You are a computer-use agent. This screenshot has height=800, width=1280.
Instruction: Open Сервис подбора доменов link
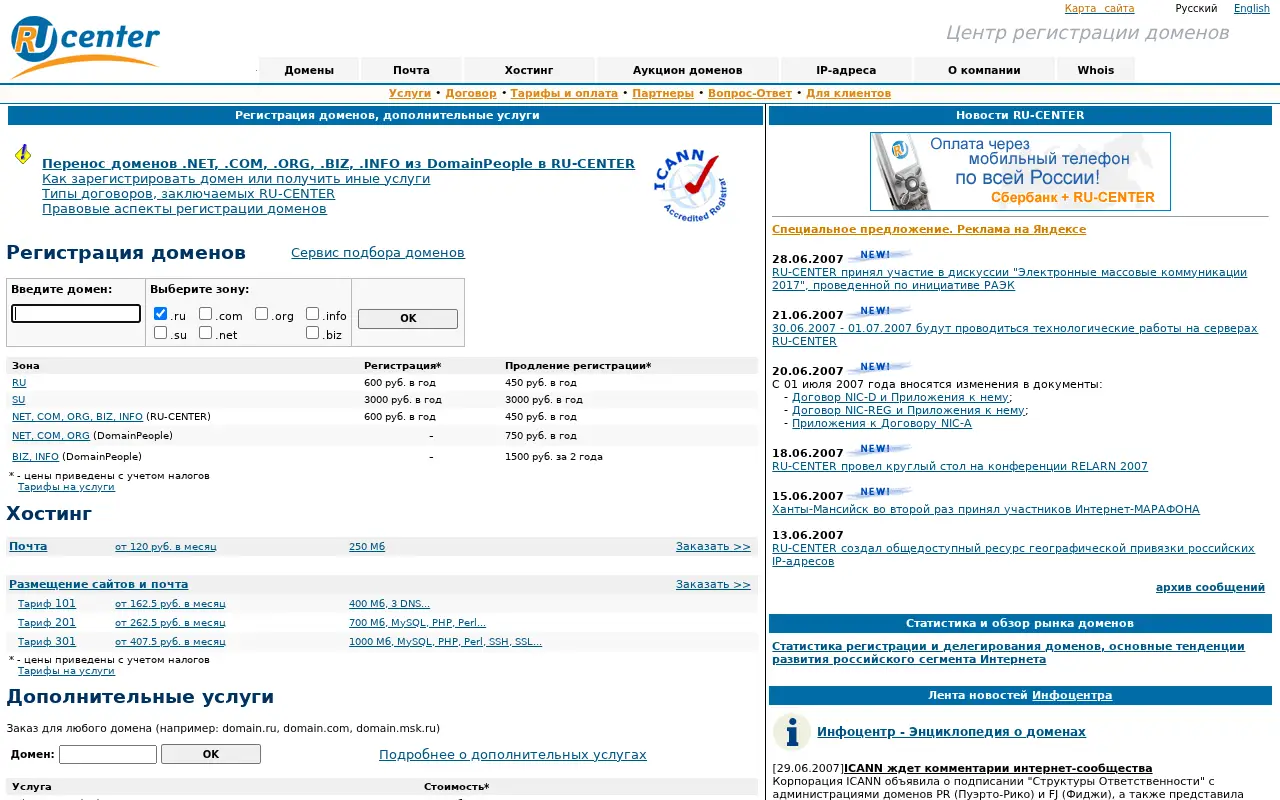tap(378, 253)
